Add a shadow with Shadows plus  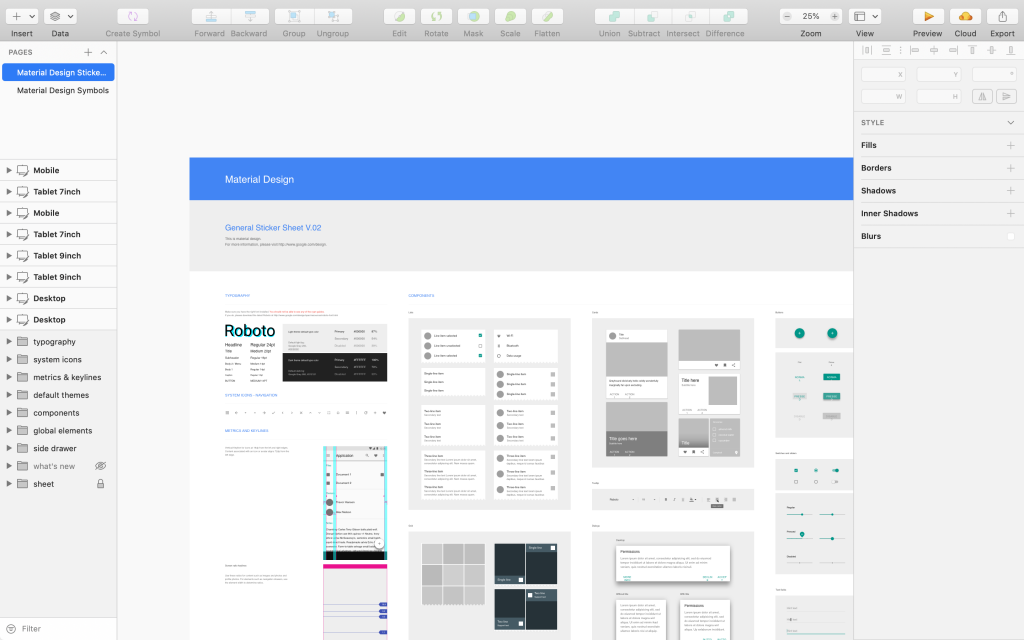tap(1010, 191)
